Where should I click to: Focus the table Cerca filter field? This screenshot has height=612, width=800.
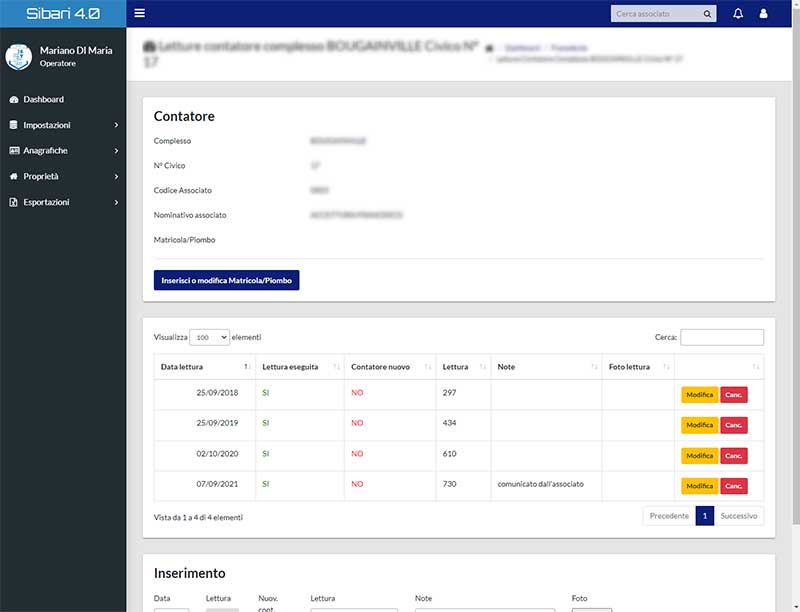722,337
